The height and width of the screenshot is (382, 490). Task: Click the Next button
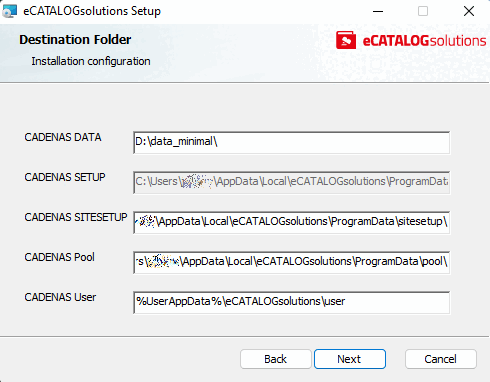350,359
